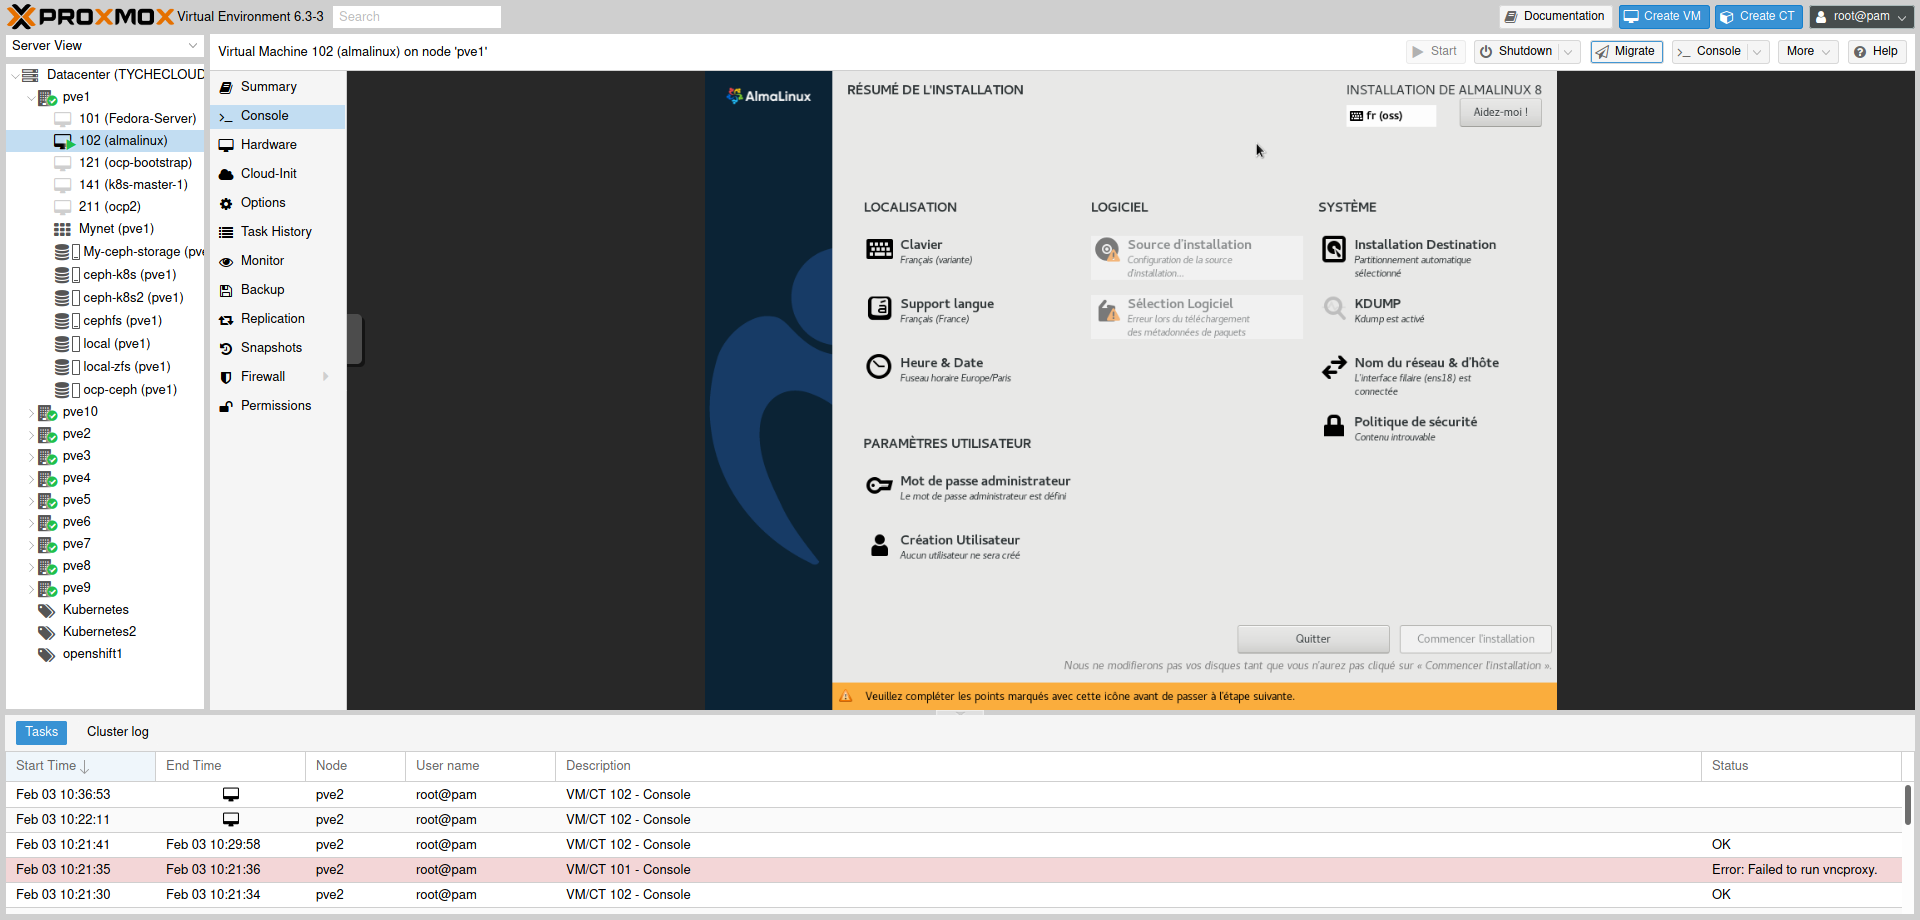Open Clavier keyboard settings icon
This screenshot has height=920, width=1920.
click(x=879, y=250)
